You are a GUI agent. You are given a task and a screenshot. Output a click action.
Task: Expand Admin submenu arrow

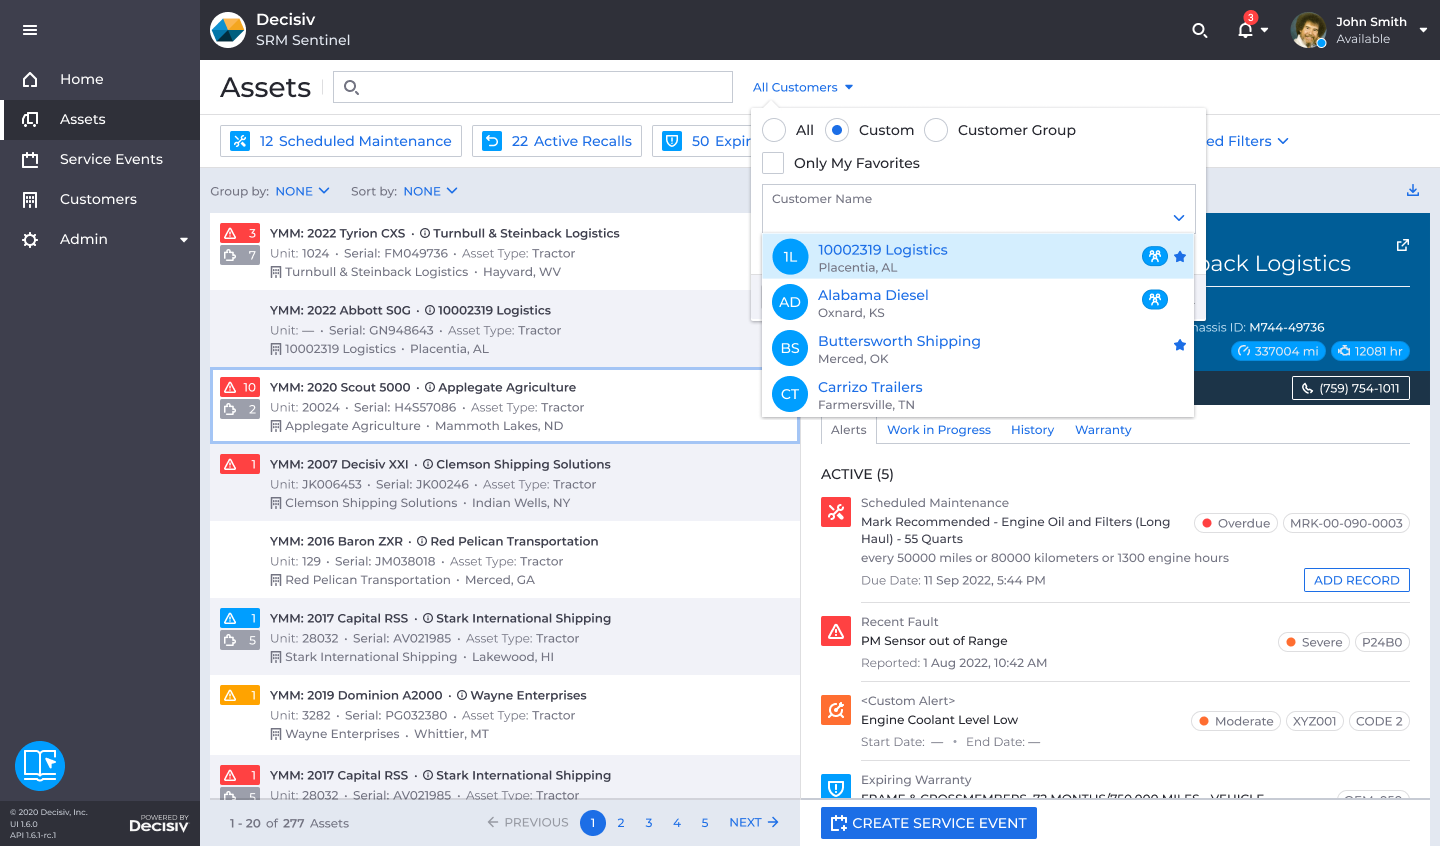[x=184, y=240]
